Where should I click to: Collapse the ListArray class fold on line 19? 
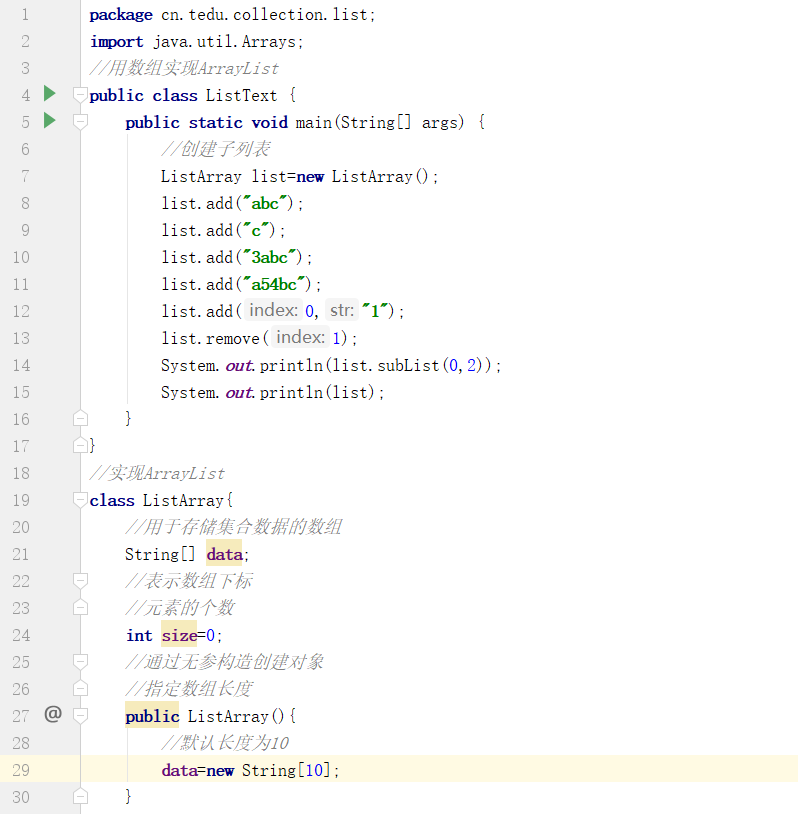80,500
